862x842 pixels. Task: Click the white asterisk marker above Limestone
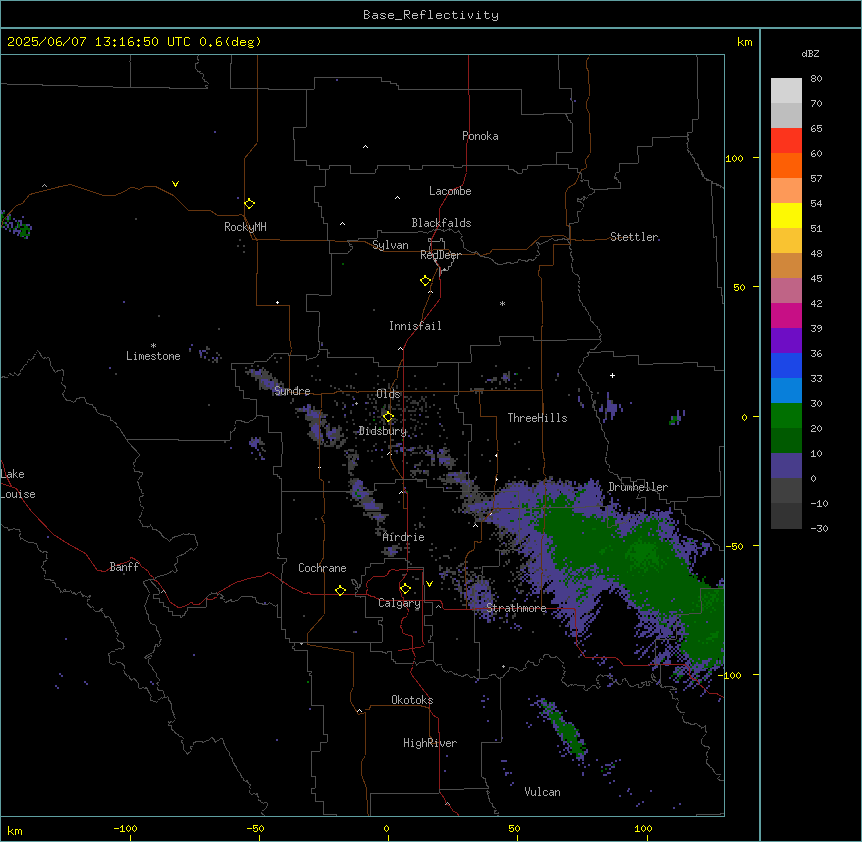click(153, 345)
